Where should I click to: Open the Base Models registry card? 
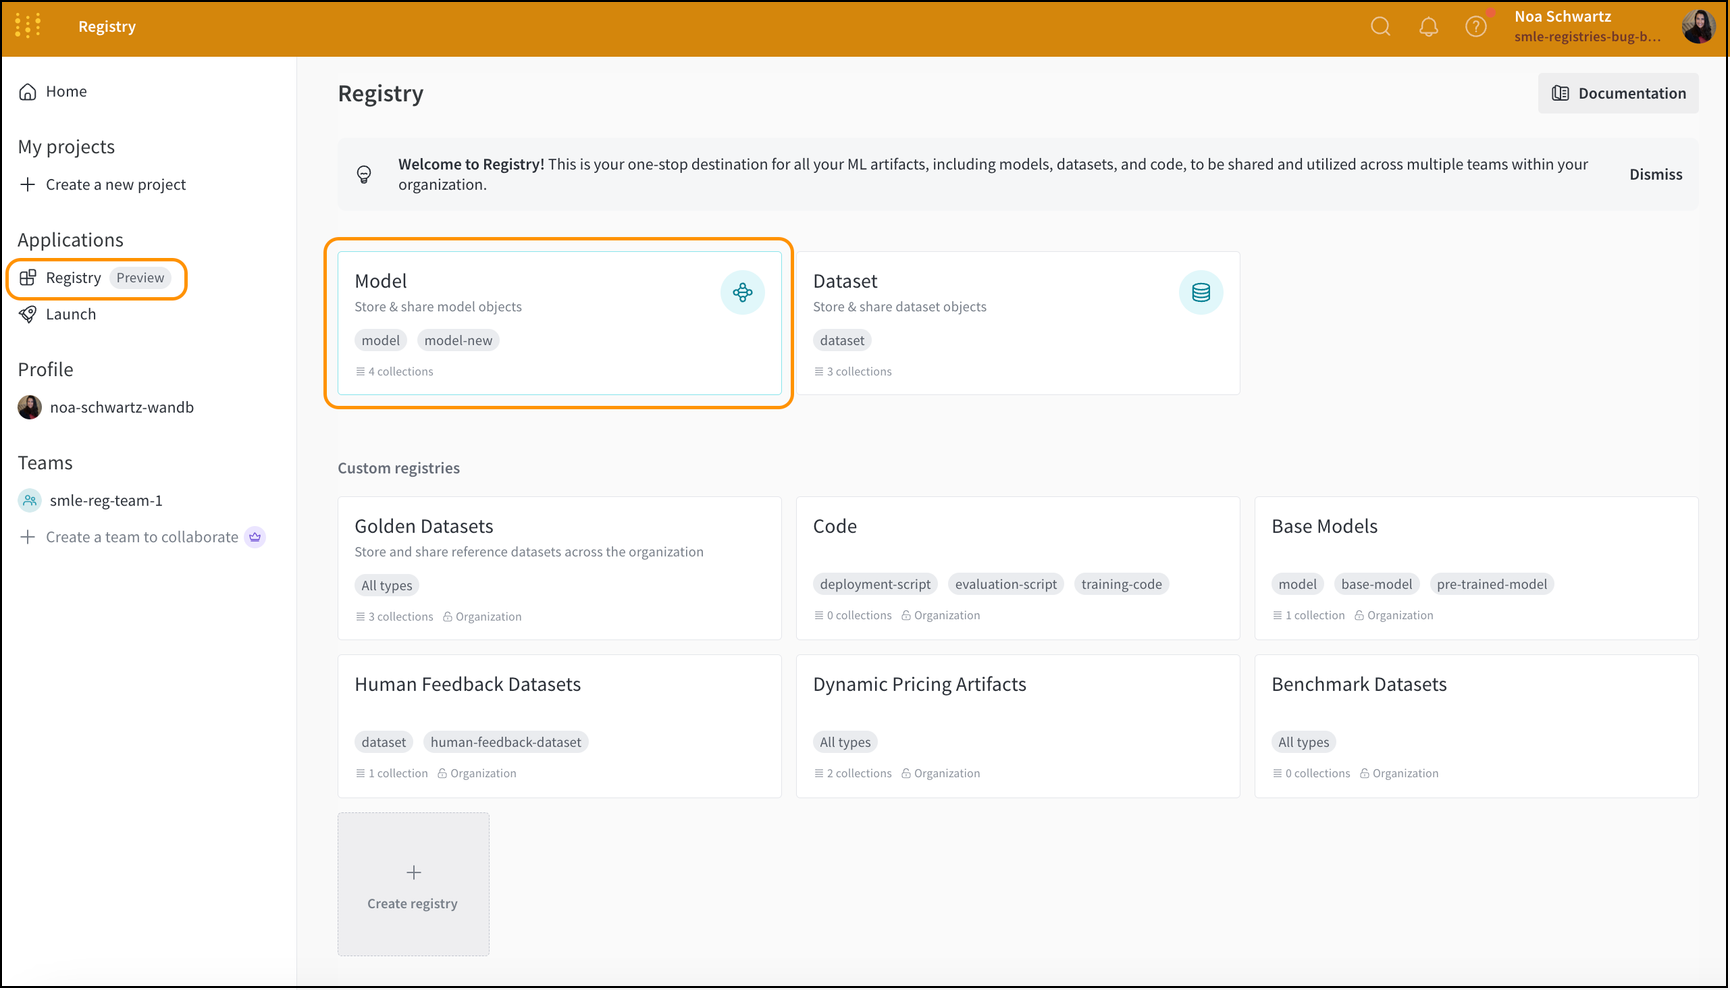tap(1475, 568)
